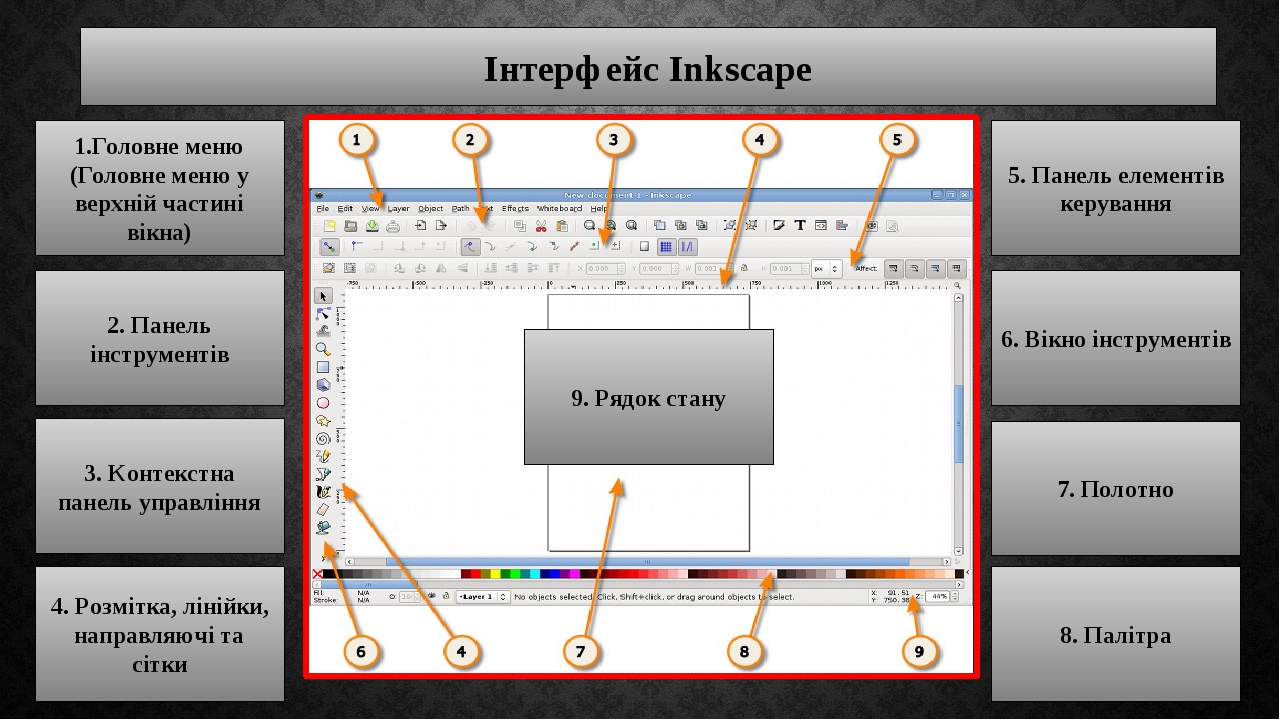
Task: Toggle last Affect button on right
Action: pyautogui.click(x=957, y=268)
